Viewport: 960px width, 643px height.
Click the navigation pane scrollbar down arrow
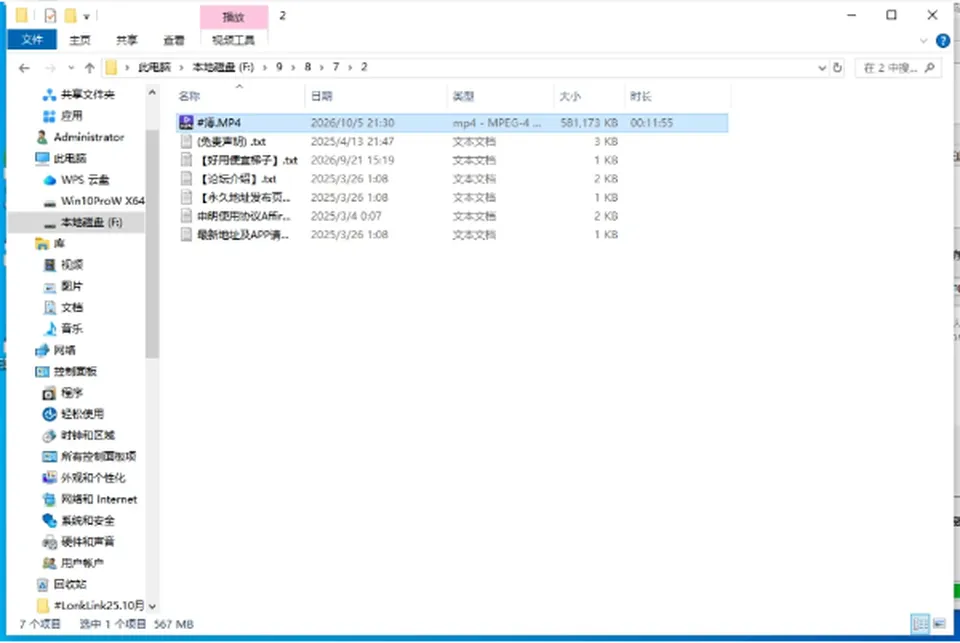click(152, 606)
